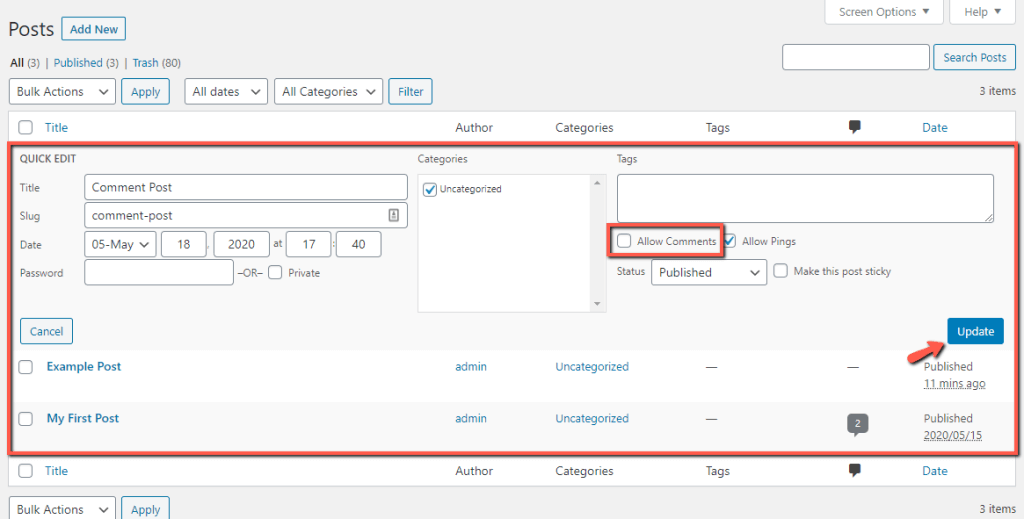This screenshot has height=519, width=1024.
Task: Open the Example Post title link
Action: pyautogui.click(x=84, y=366)
